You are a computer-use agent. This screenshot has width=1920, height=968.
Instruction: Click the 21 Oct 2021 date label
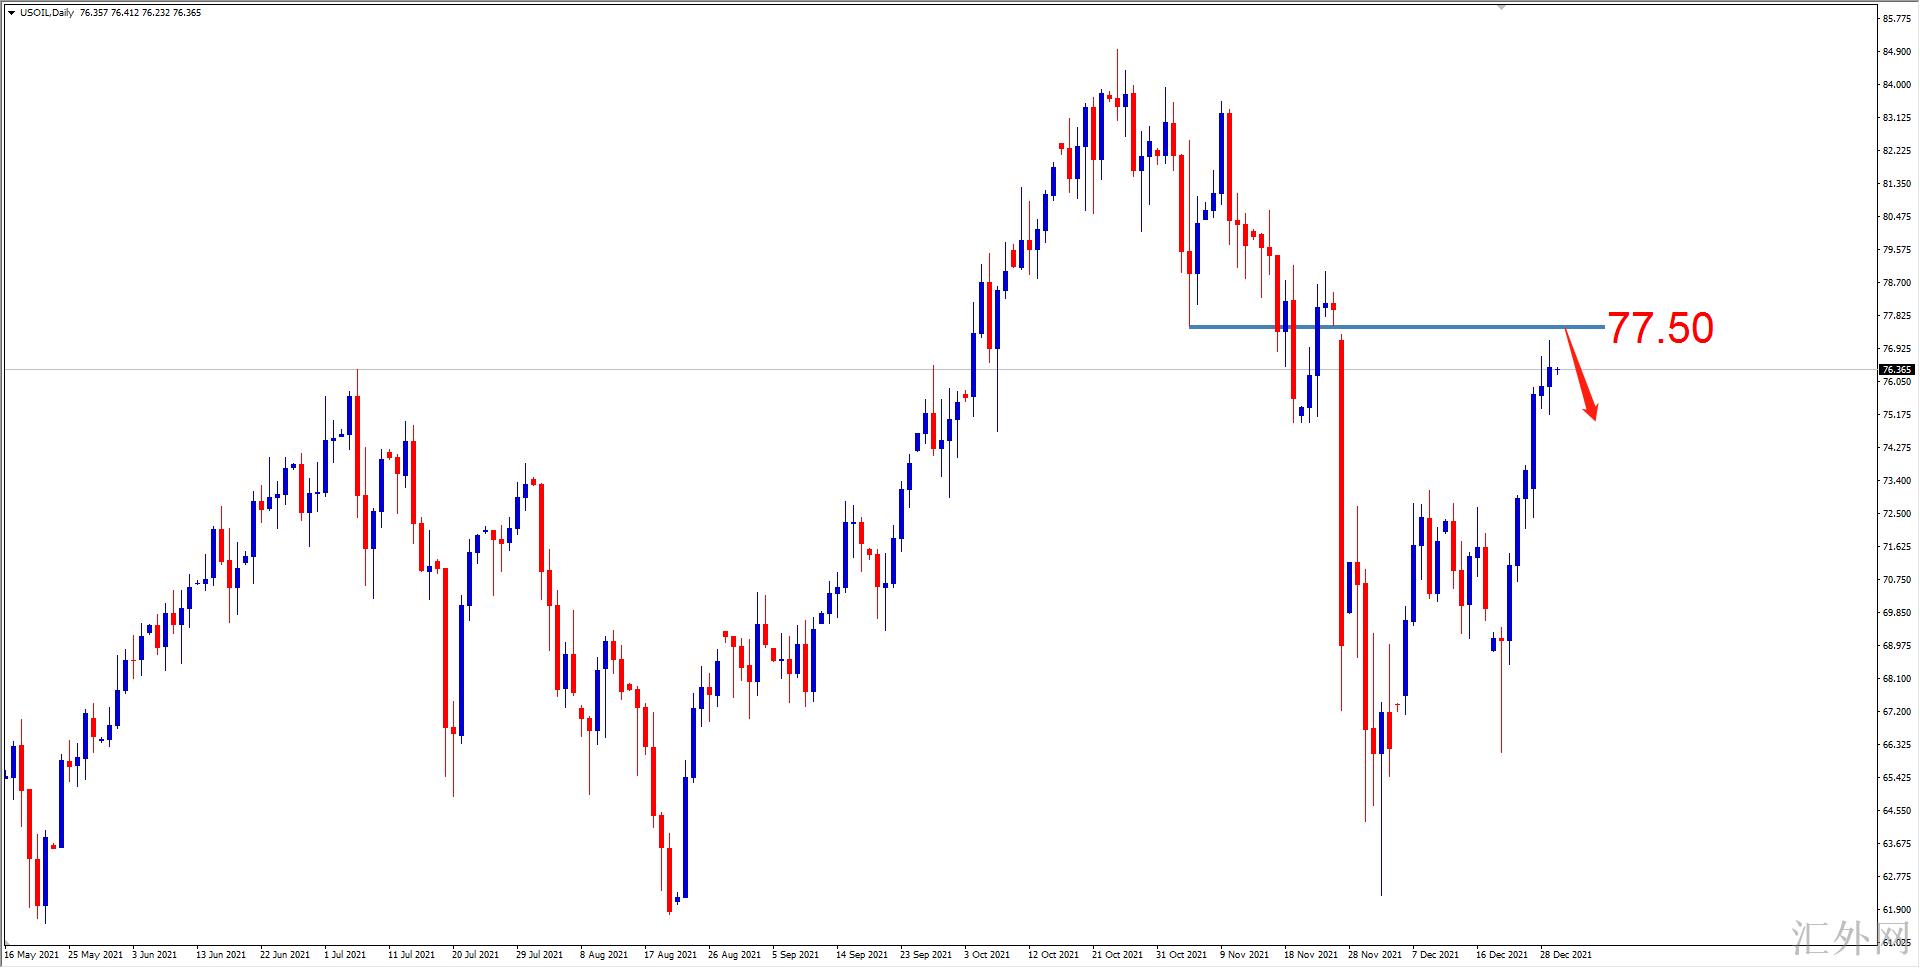pyautogui.click(x=1117, y=955)
